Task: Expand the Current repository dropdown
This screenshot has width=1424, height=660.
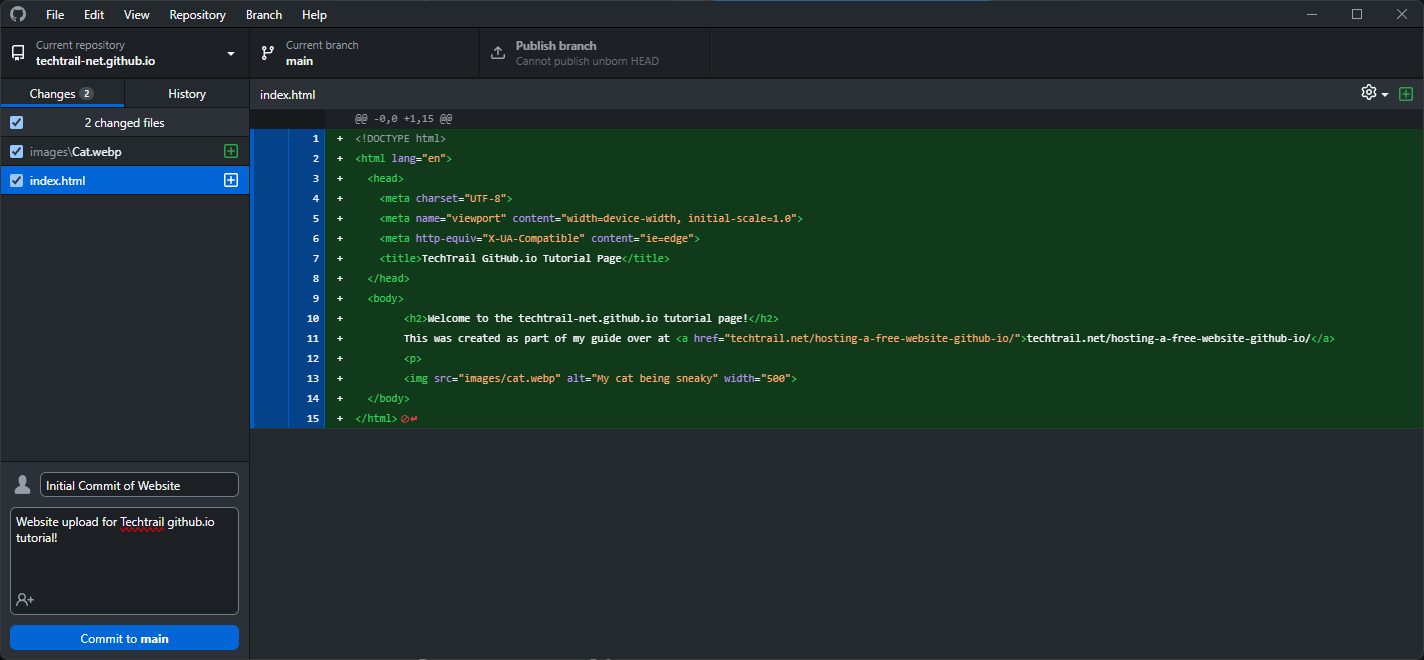Action: tap(125, 53)
